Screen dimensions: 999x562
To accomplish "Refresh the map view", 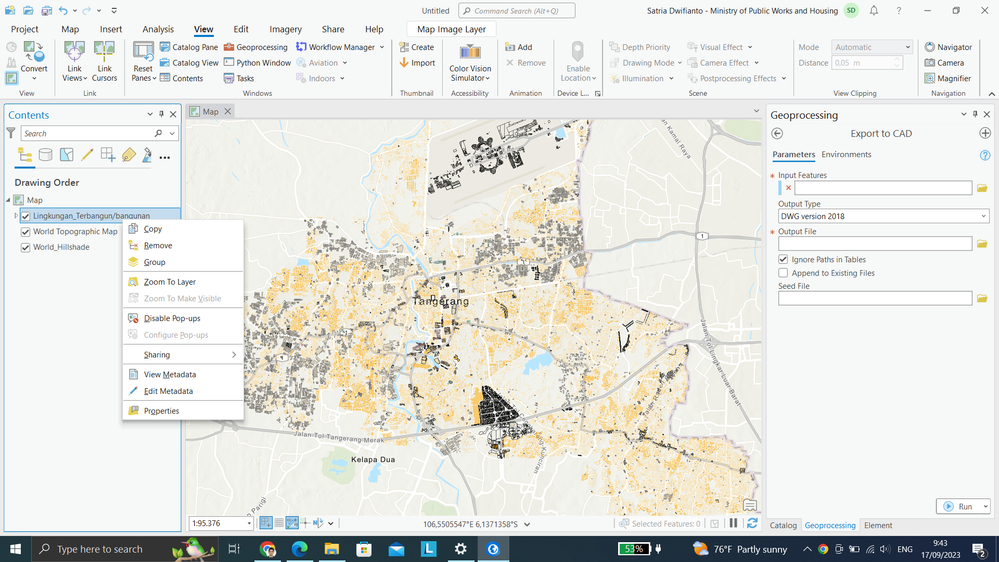I will (752, 523).
